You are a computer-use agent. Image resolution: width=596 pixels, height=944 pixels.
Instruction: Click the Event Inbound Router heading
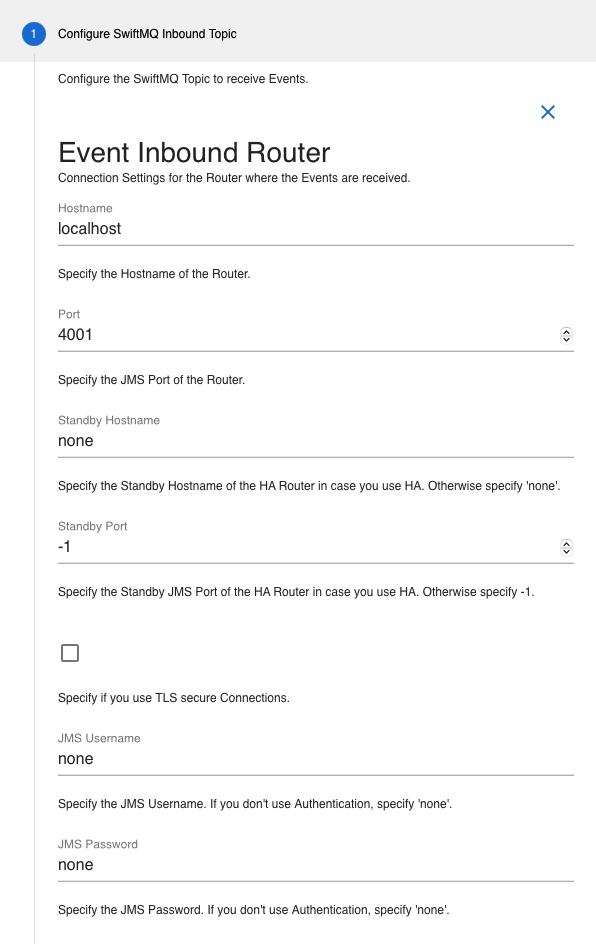(194, 152)
